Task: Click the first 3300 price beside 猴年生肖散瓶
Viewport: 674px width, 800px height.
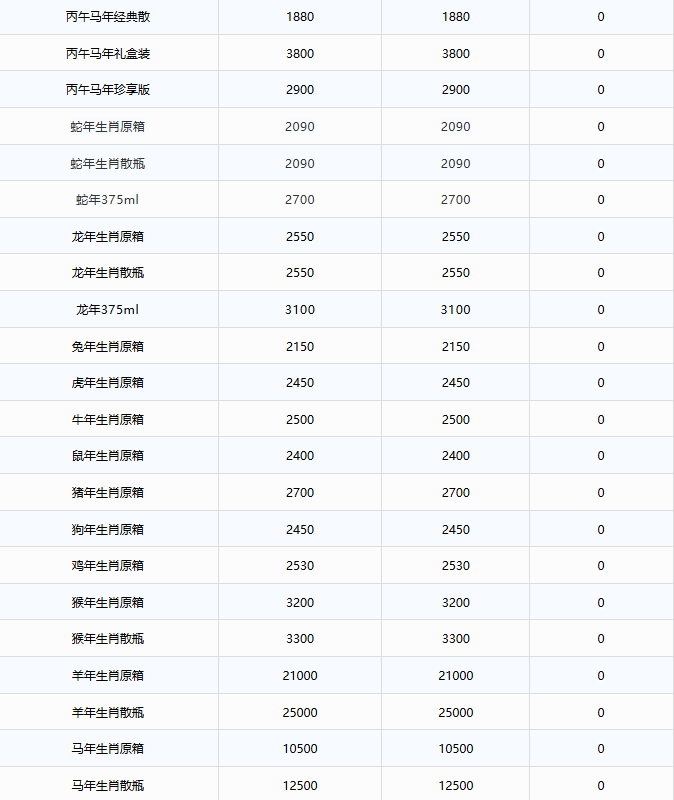Action: 300,639
